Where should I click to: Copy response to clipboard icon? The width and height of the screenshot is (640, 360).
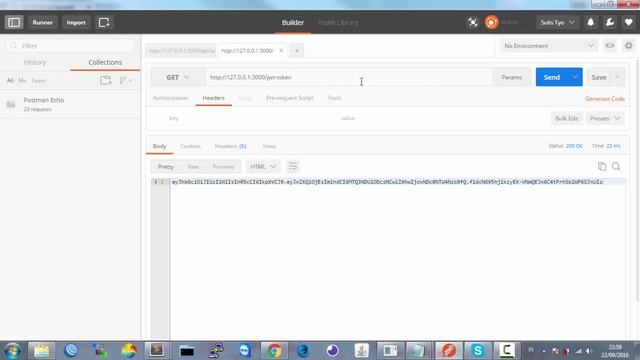point(602,166)
